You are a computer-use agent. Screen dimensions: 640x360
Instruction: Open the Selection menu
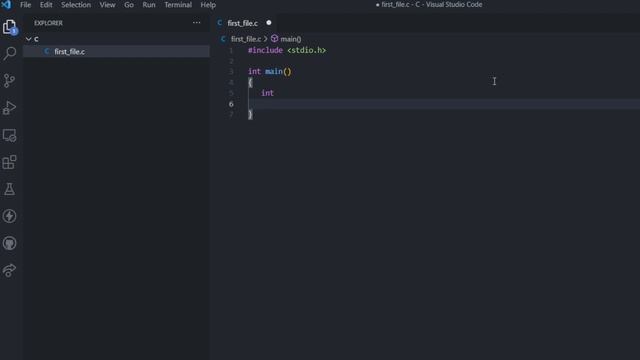(x=76, y=5)
